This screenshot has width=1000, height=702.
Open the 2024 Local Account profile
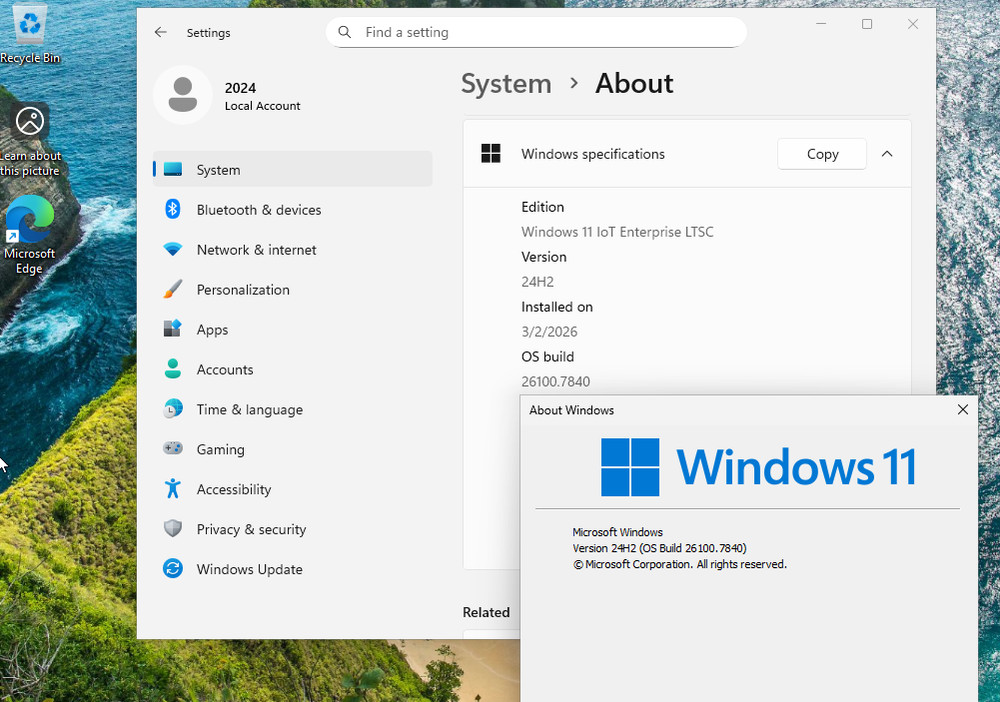pyautogui.click(x=225, y=95)
